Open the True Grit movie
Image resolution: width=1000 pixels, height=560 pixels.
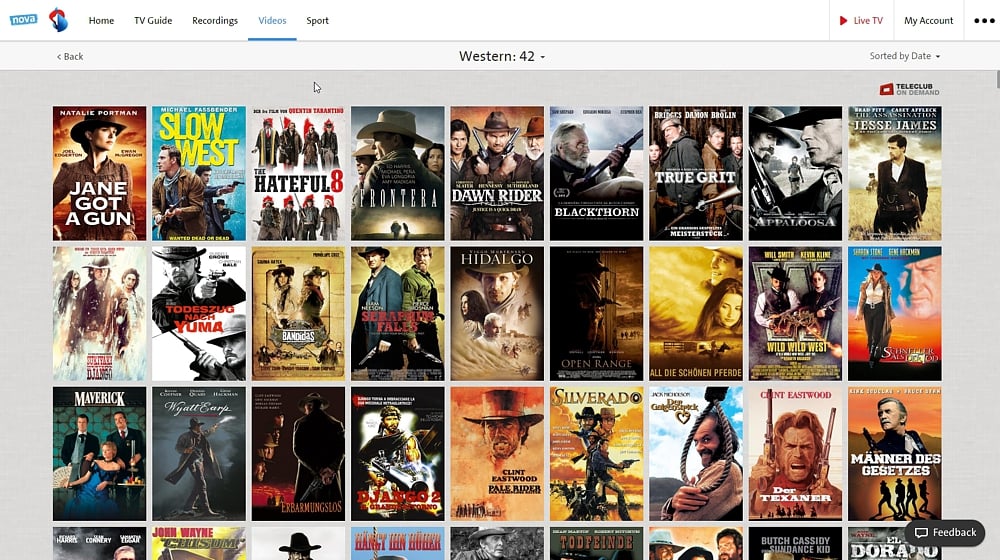(696, 173)
